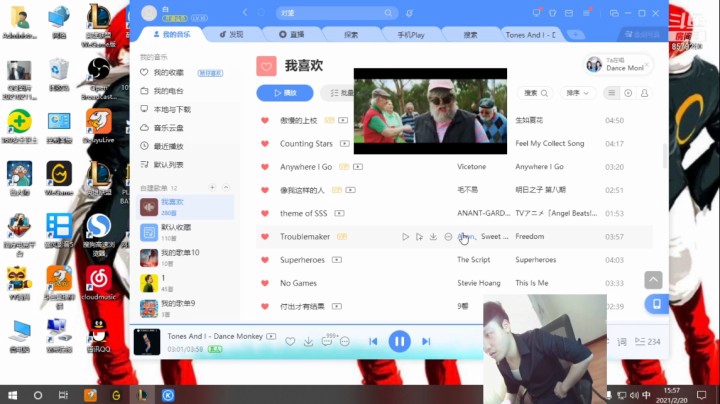Pause playback with the center pause button
720x404 pixels.
click(399, 342)
